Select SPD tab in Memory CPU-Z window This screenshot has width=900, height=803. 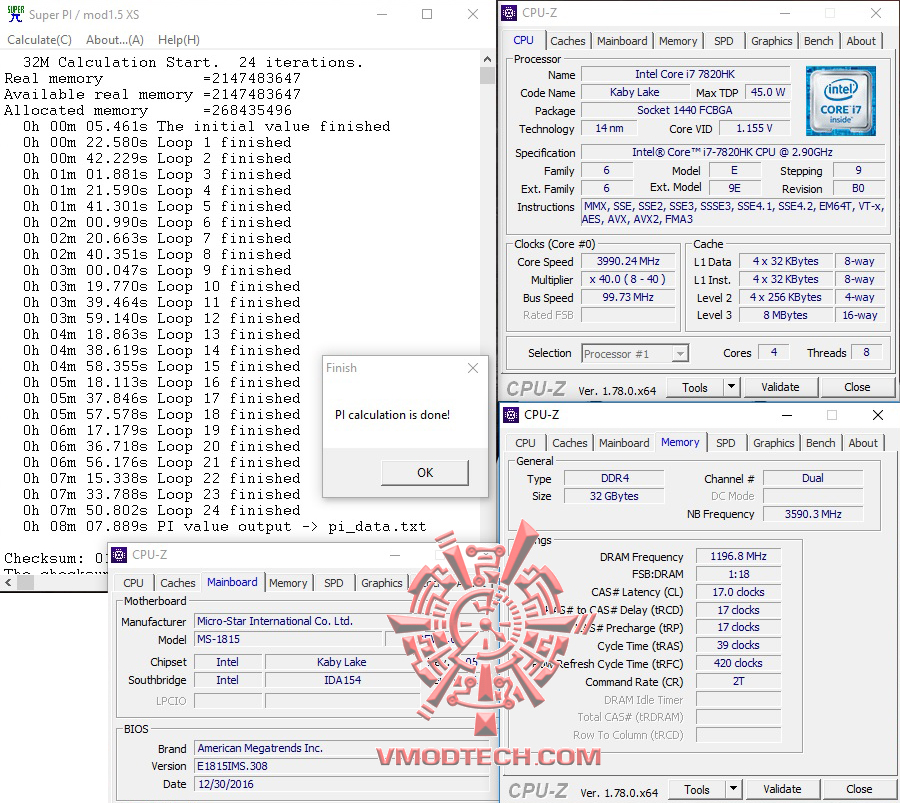tap(726, 443)
